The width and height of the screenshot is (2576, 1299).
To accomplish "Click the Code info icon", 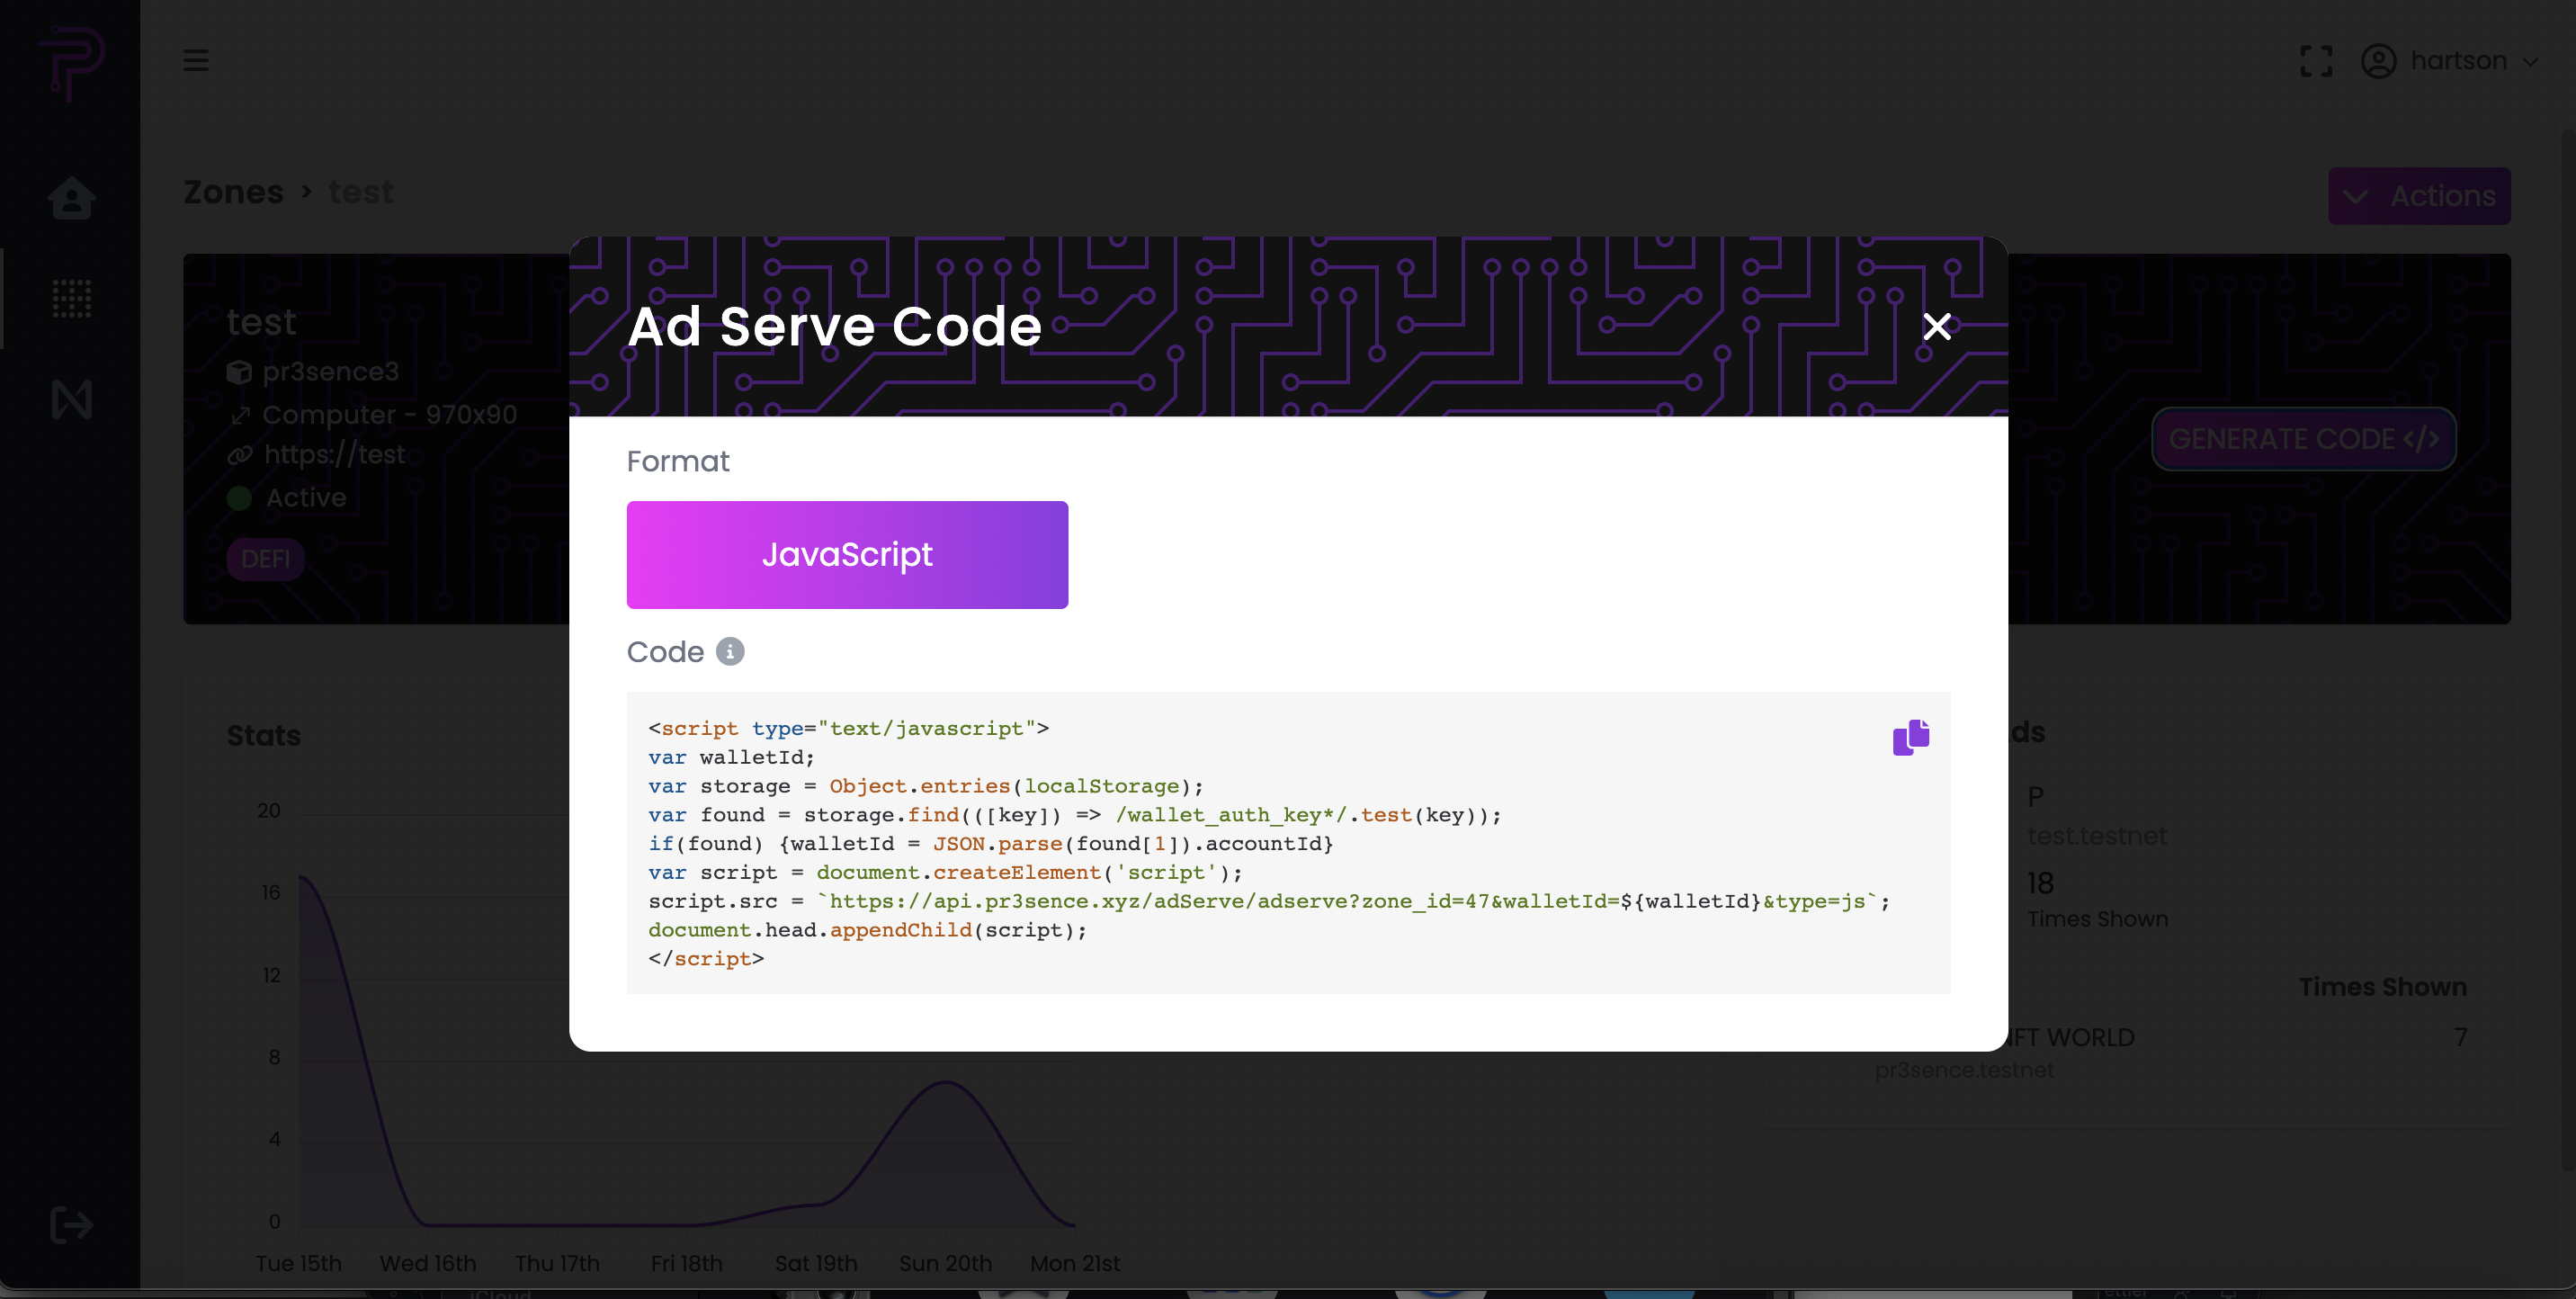I will pyautogui.click(x=730, y=651).
